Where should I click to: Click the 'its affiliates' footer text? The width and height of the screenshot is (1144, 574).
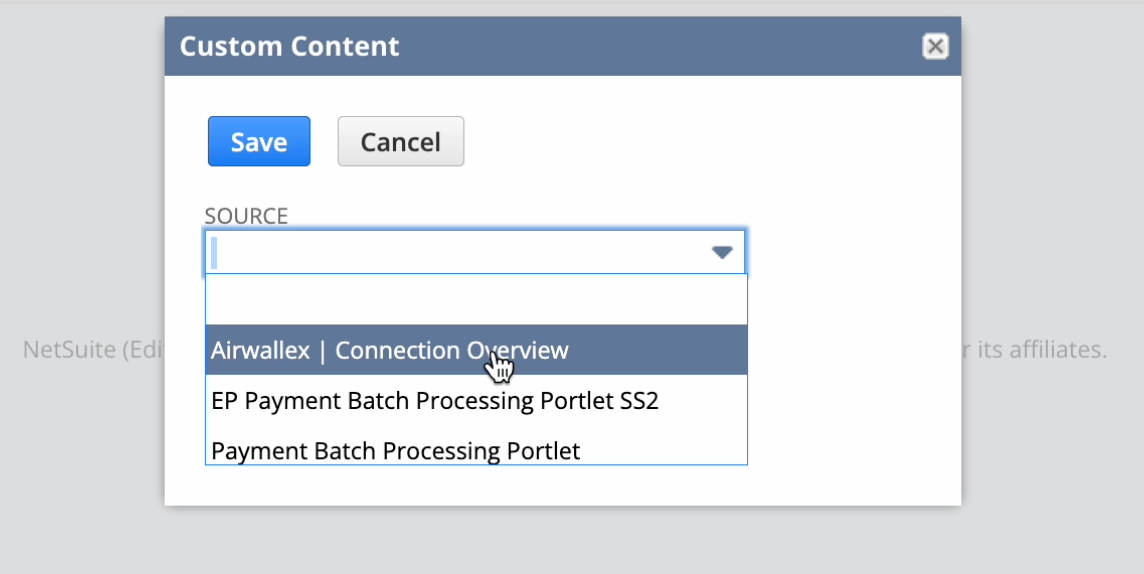tap(1040, 350)
